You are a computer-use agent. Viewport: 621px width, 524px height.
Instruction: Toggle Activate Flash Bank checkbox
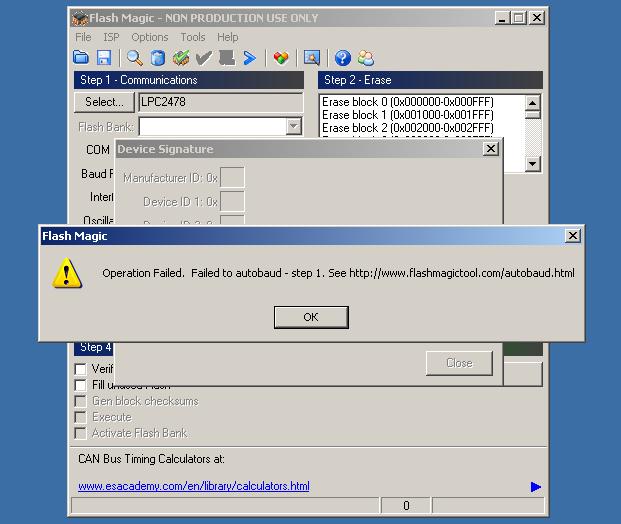pyautogui.click(x=80, y=433)
